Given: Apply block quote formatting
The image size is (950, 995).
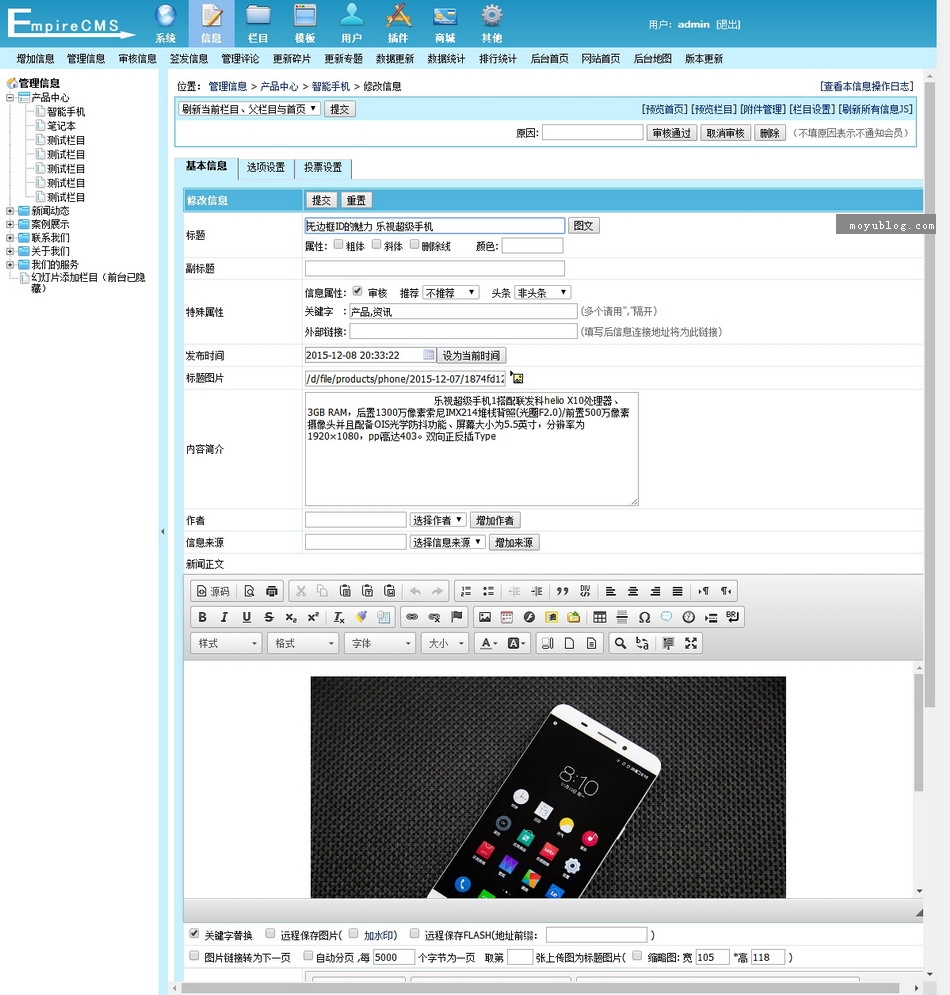Looking at the screenshot, I should click(x=562, y=591).
